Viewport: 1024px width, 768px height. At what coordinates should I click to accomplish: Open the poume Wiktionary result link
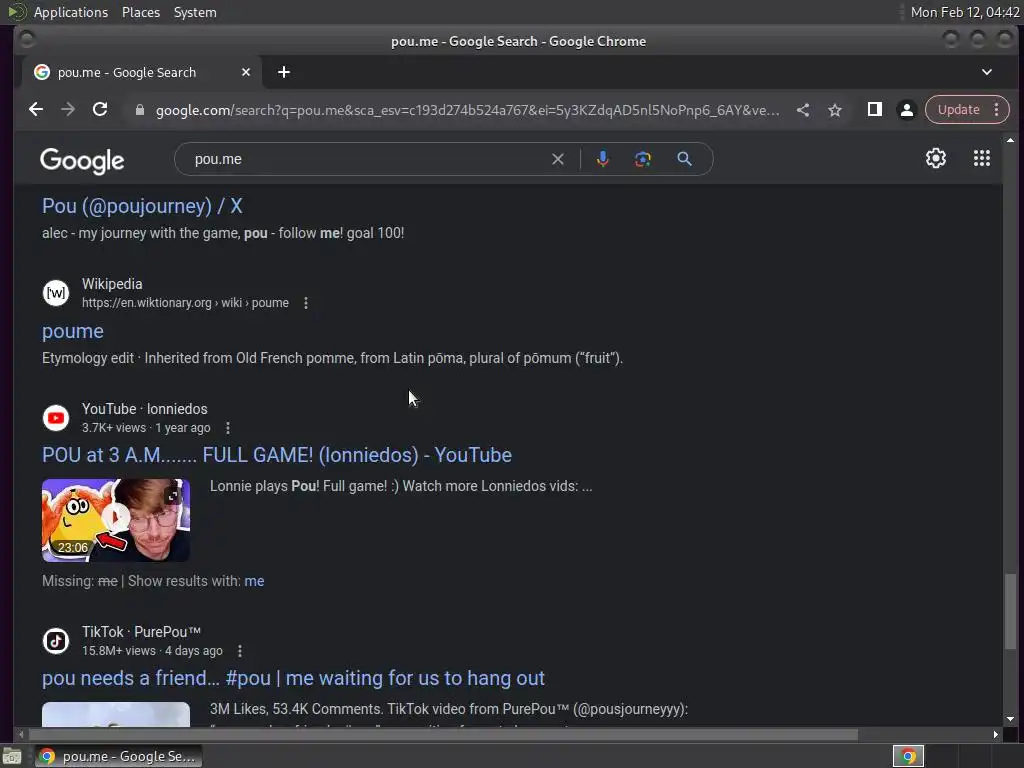pyautogui.click(x=72, y=332)
